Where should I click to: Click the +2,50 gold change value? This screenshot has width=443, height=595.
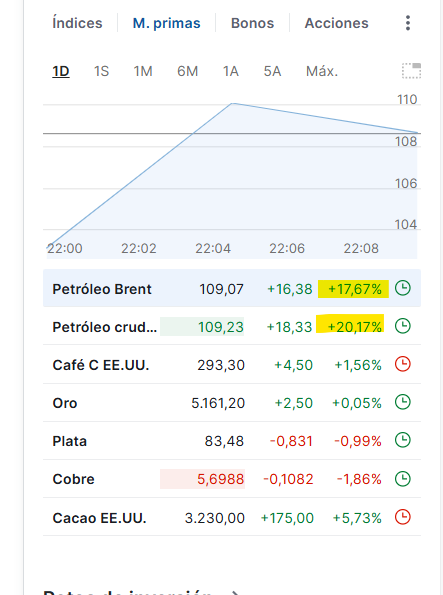[293, 403]
